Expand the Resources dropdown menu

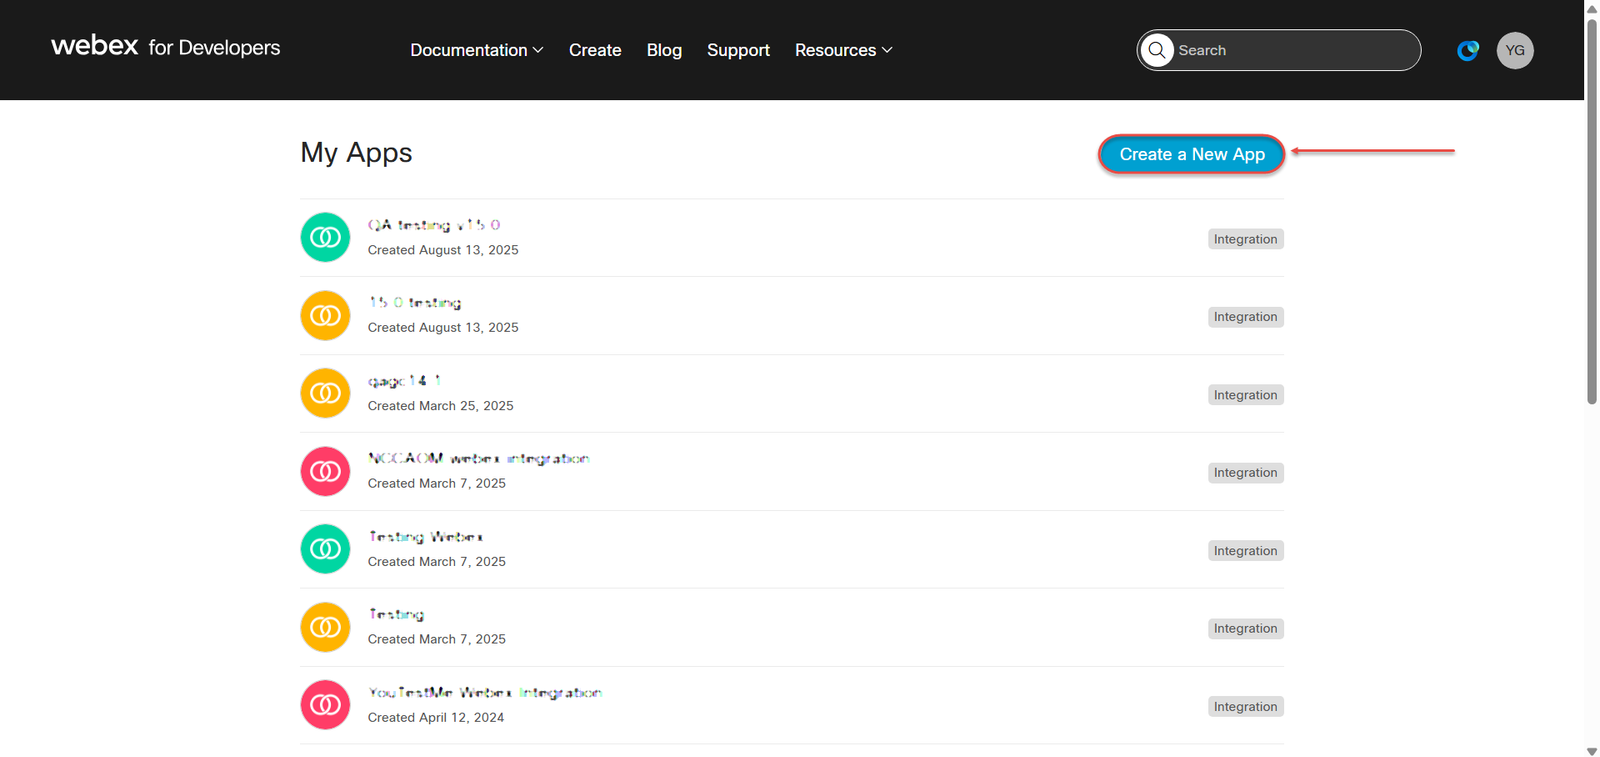[843, 50]
